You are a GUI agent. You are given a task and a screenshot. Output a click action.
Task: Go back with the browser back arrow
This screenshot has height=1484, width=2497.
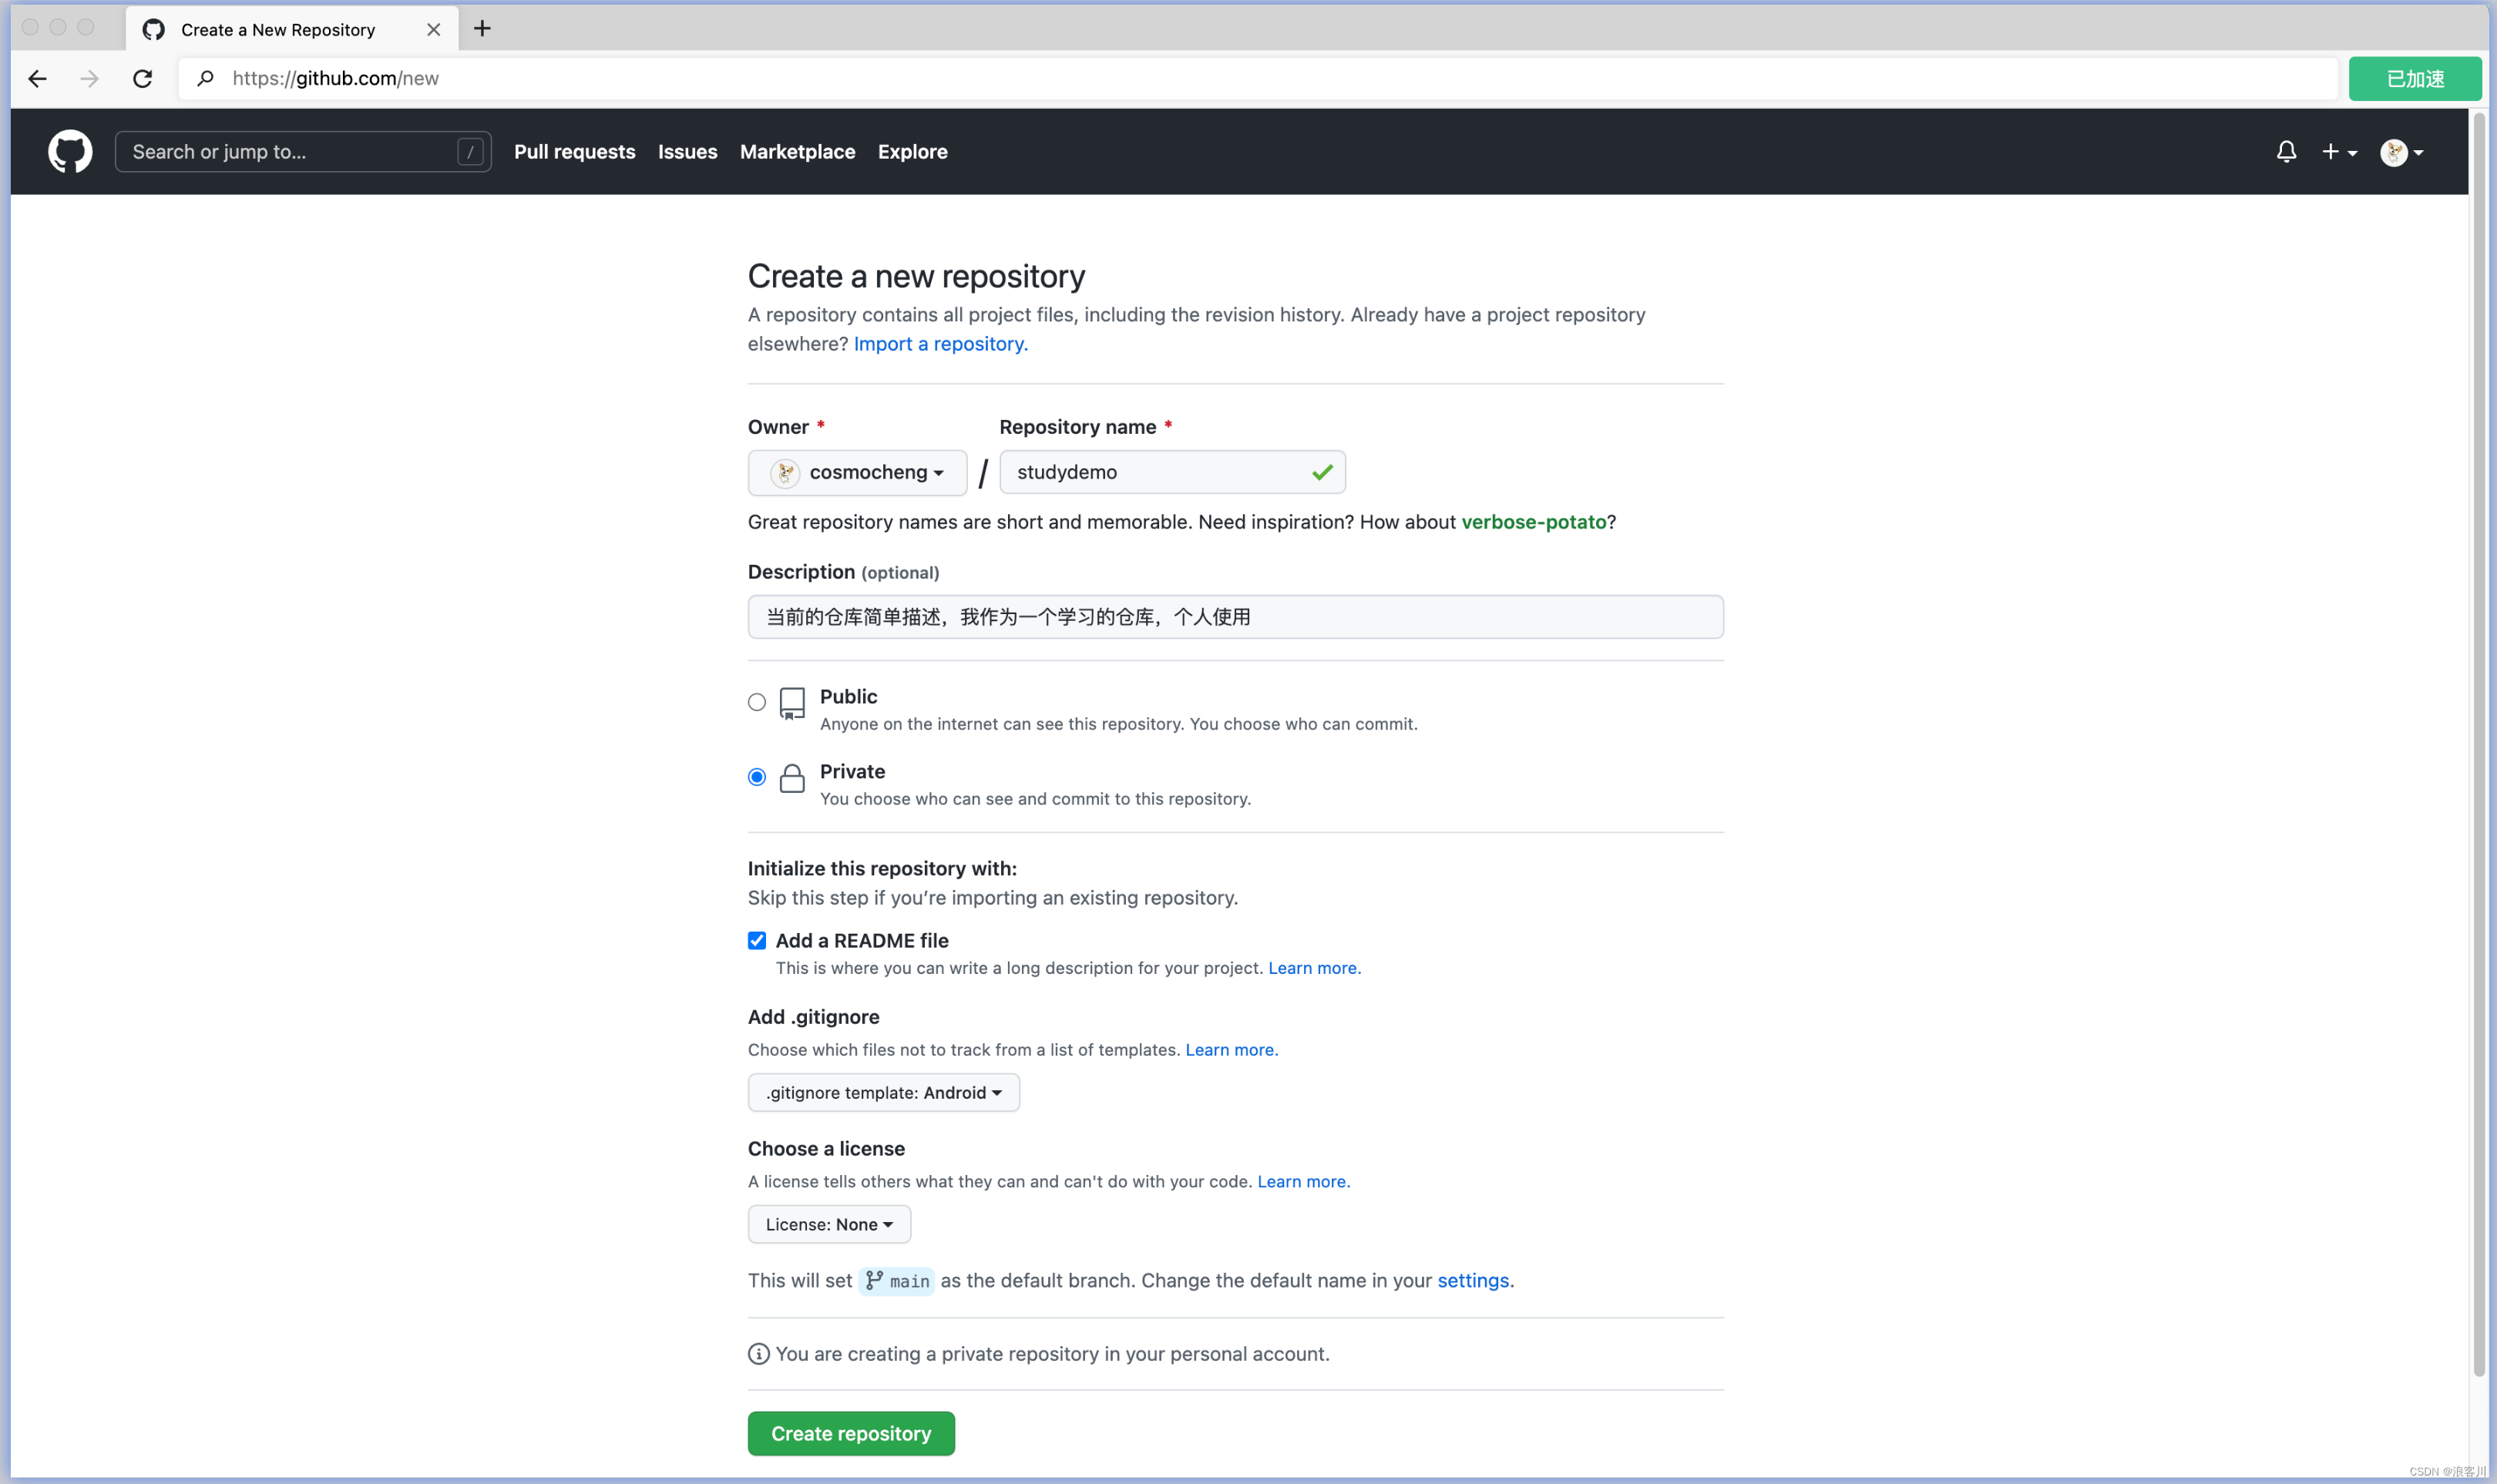38,78
